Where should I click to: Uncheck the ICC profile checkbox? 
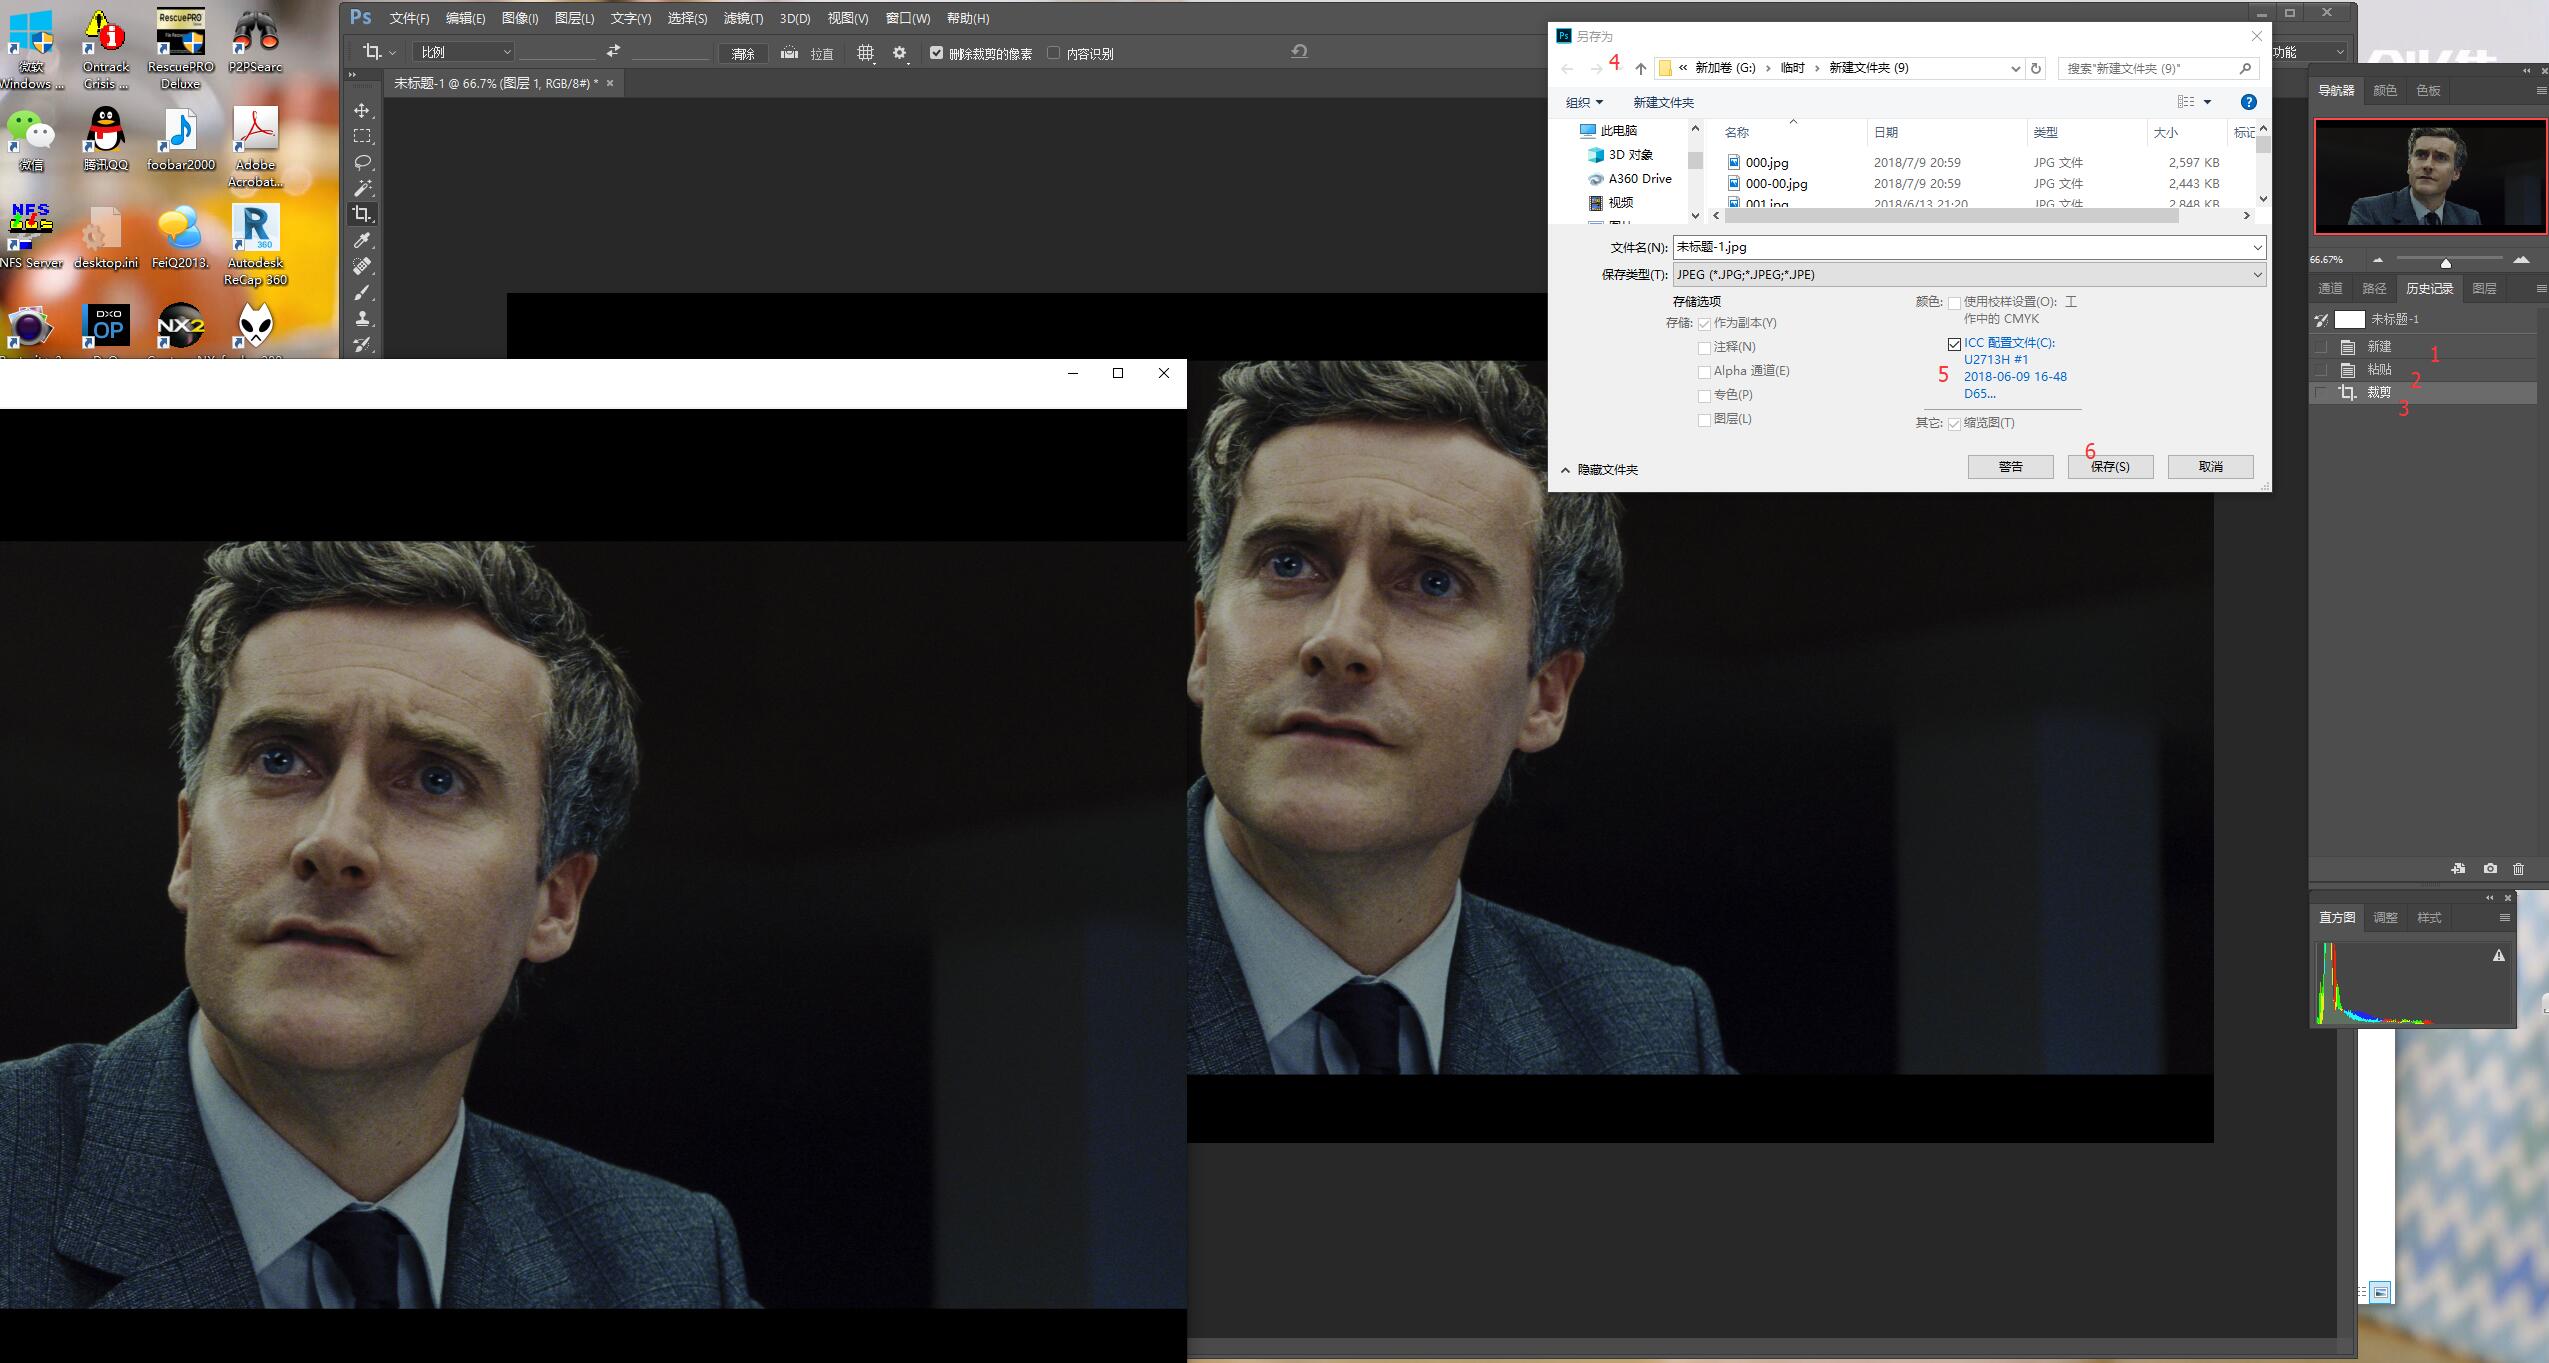click(1954, 344)
